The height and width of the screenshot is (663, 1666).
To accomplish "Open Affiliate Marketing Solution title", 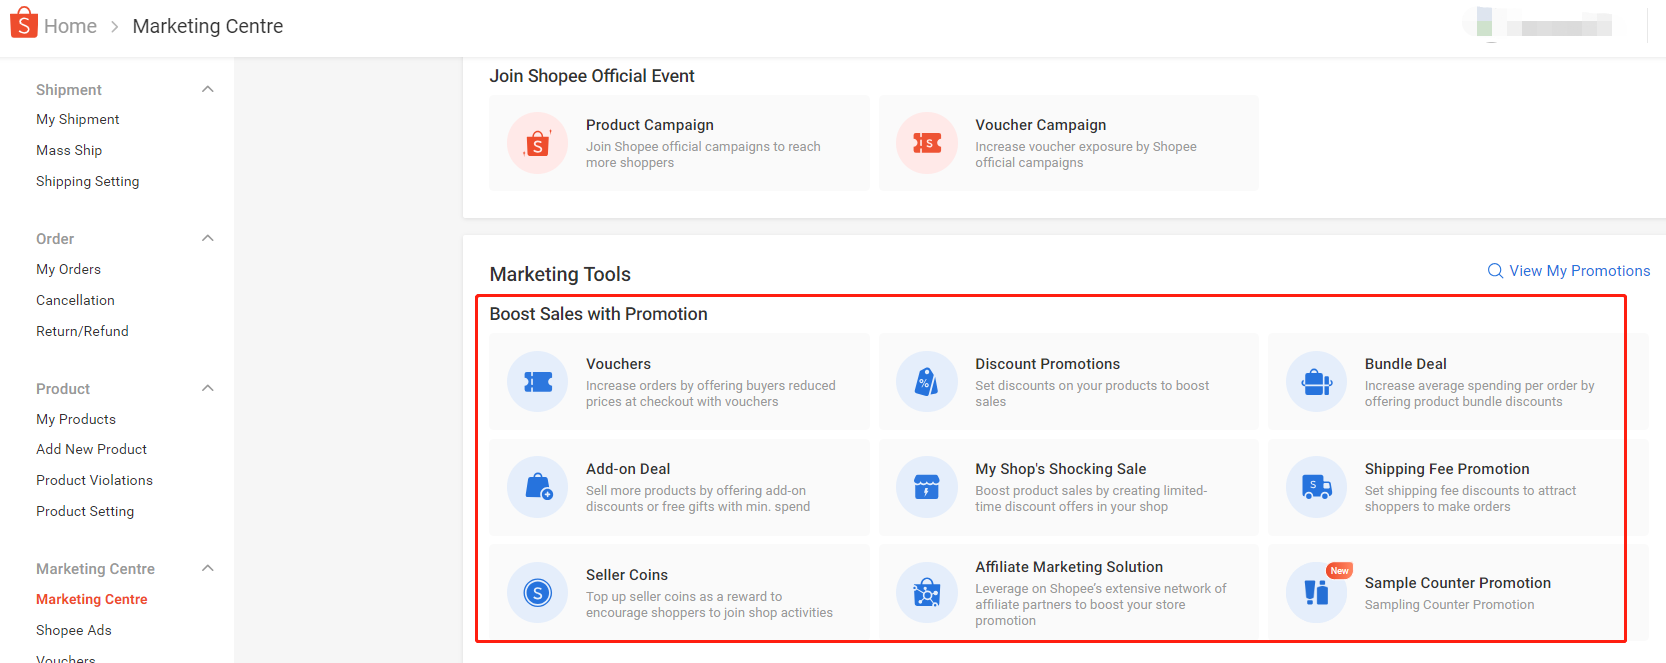I will [x=1069, y=567].
